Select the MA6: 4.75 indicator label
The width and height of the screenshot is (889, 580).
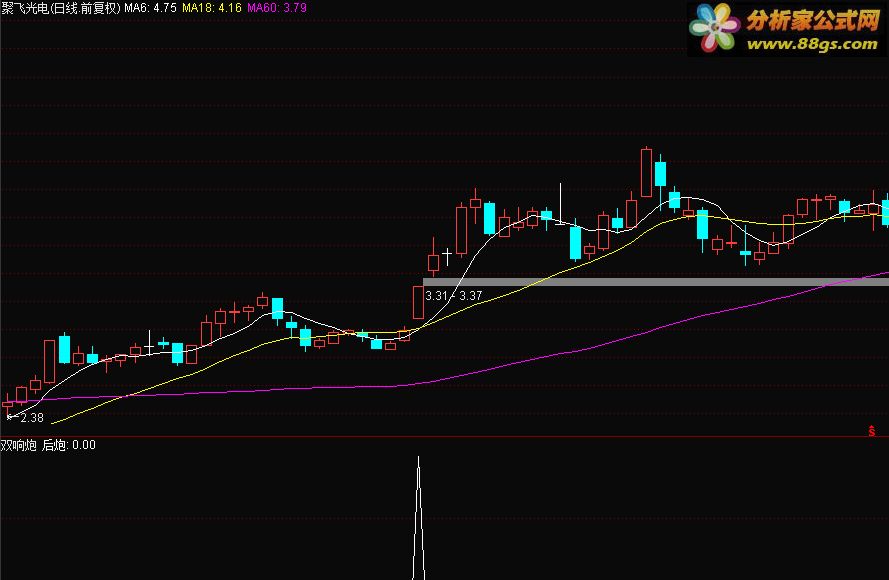[150, 8]
